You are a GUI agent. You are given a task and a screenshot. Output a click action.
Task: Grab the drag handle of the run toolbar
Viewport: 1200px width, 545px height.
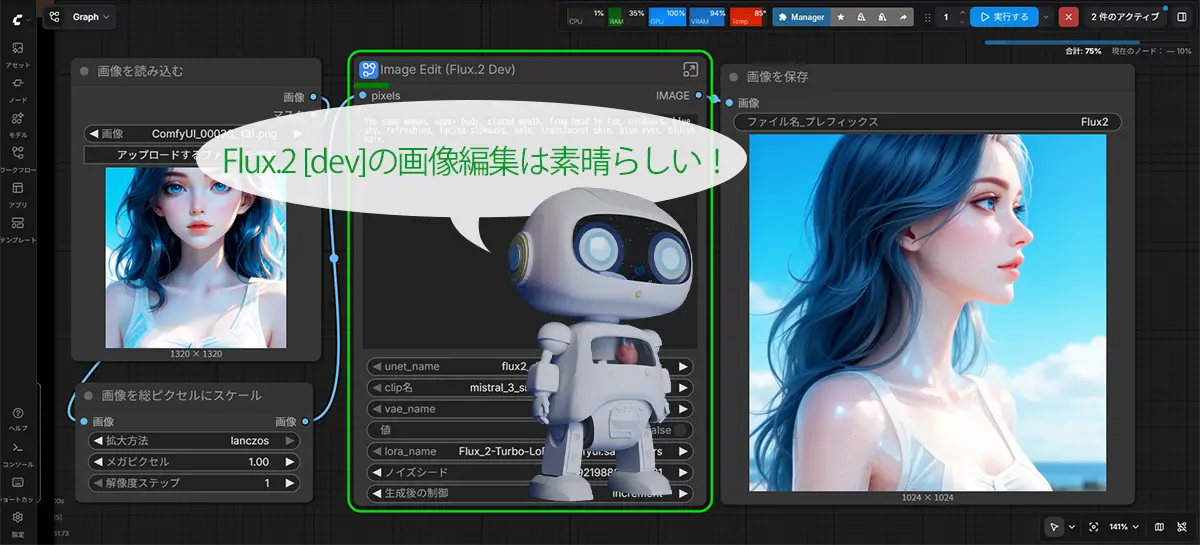tap(928, 17)
